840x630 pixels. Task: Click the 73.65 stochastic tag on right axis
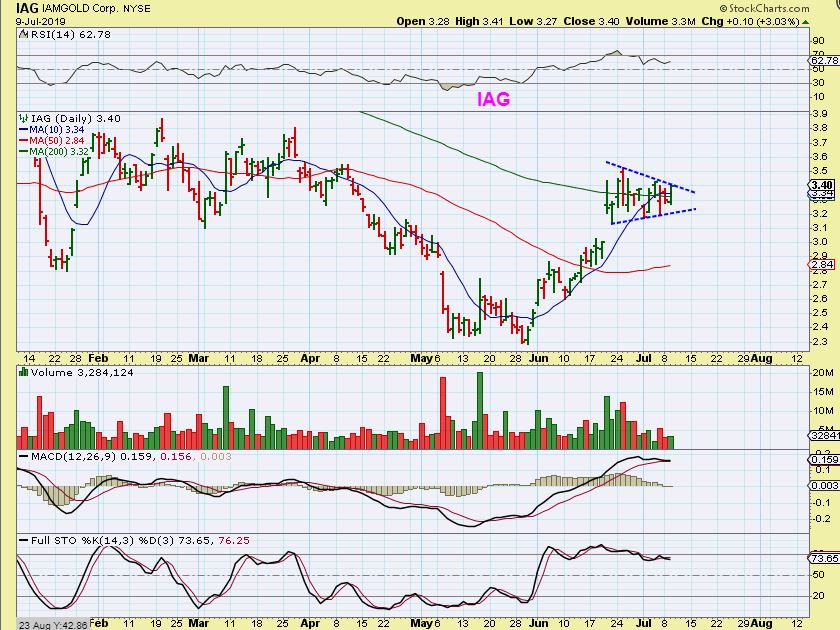point(824,559)
